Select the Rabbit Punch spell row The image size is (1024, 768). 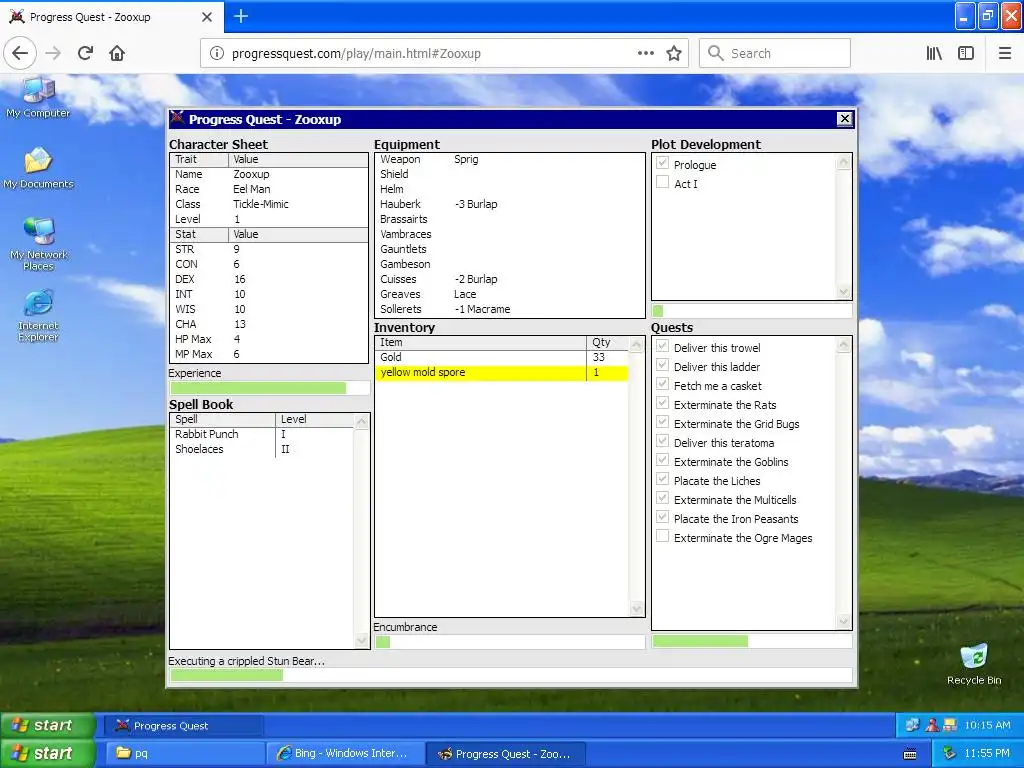tap(261, 434)
